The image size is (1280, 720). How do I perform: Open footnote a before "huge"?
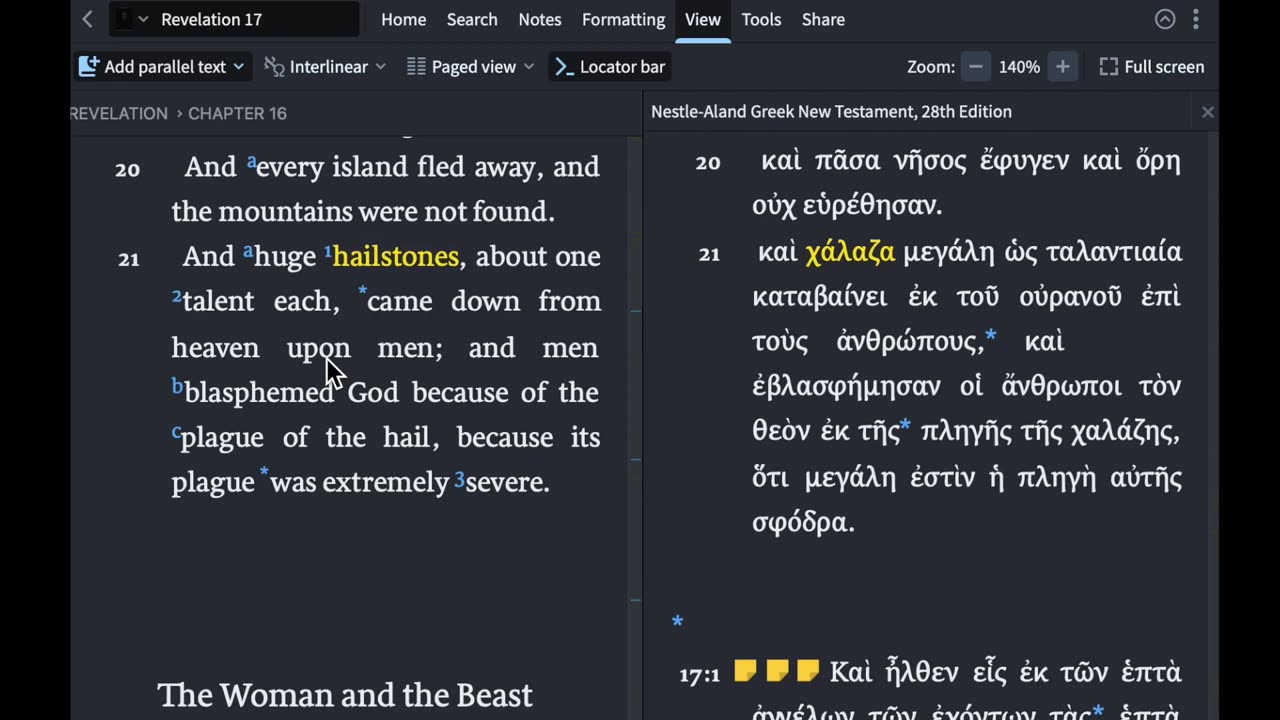(x=248, y=250)
